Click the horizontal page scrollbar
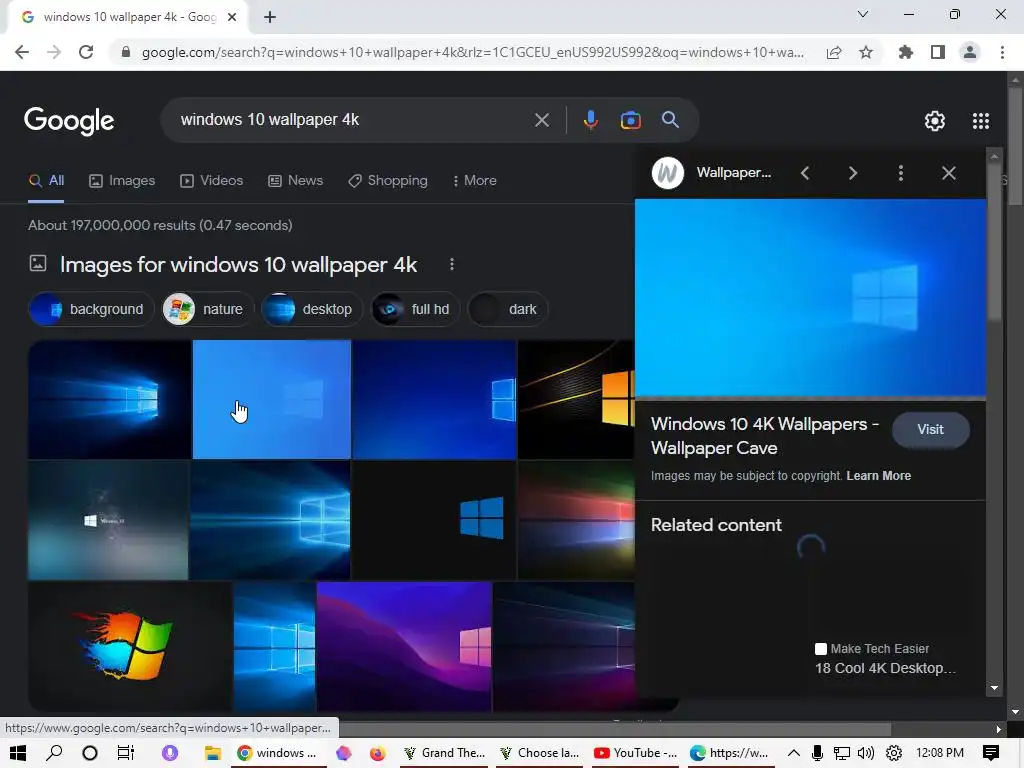 pyautogui.click(x=615, y=729)
